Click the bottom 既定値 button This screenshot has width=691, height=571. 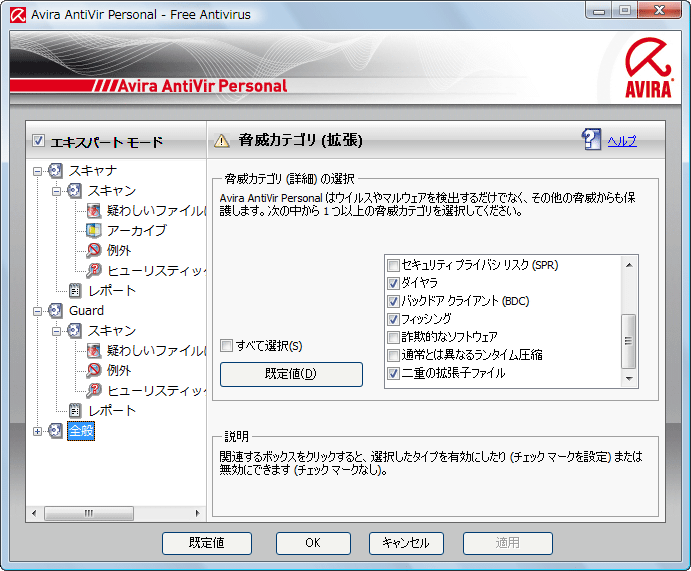point(207,543)
